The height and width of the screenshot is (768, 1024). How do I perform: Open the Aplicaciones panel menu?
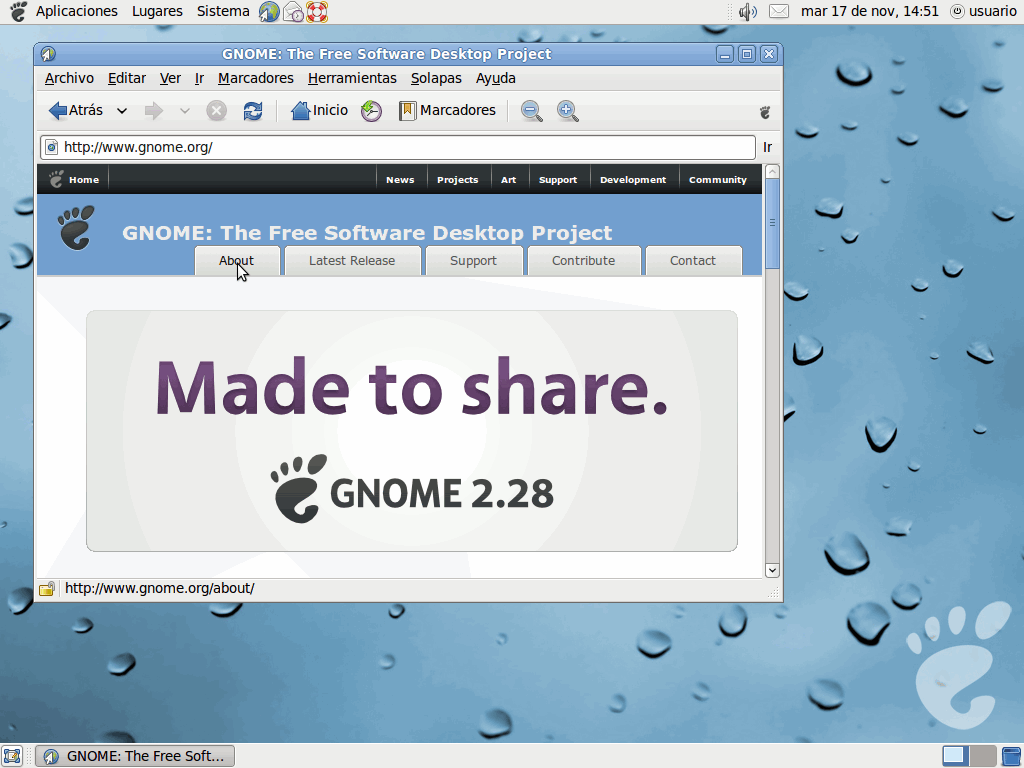coord(76,11)
